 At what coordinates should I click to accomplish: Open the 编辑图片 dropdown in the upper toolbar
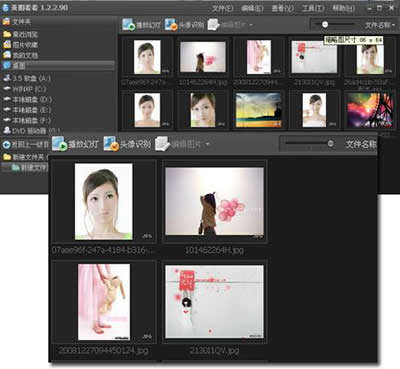click(251, 25)
